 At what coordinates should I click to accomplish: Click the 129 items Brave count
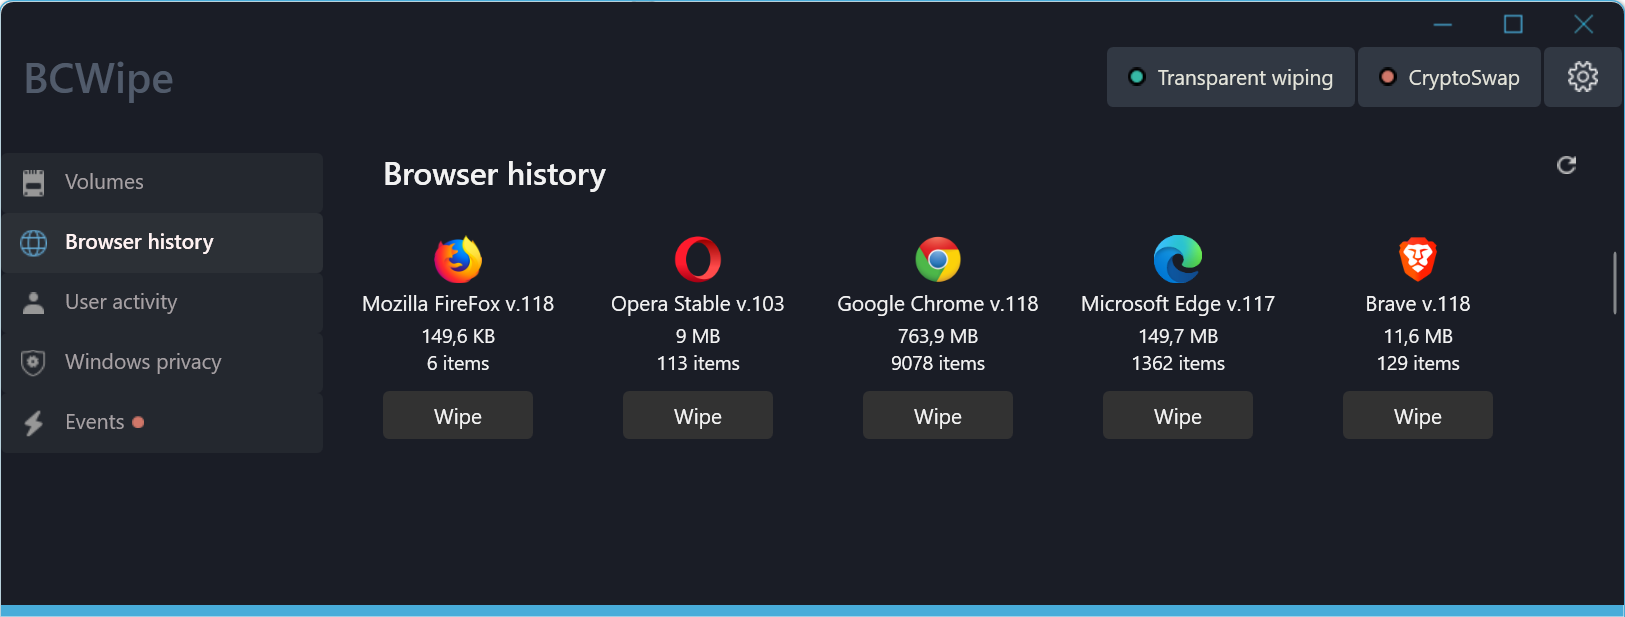(1418, 364)
